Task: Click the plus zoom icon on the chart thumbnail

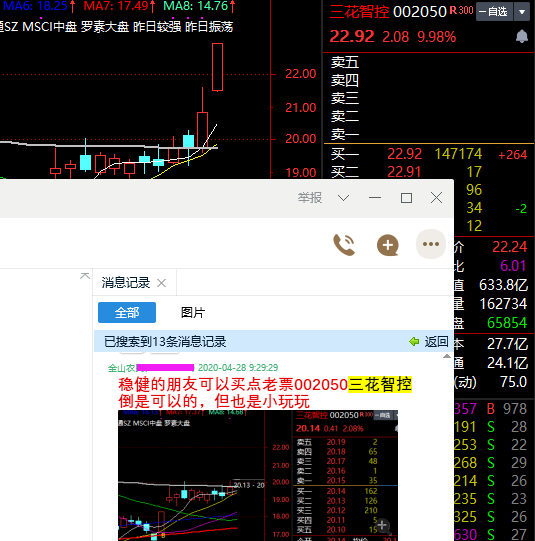Action: 382,525
